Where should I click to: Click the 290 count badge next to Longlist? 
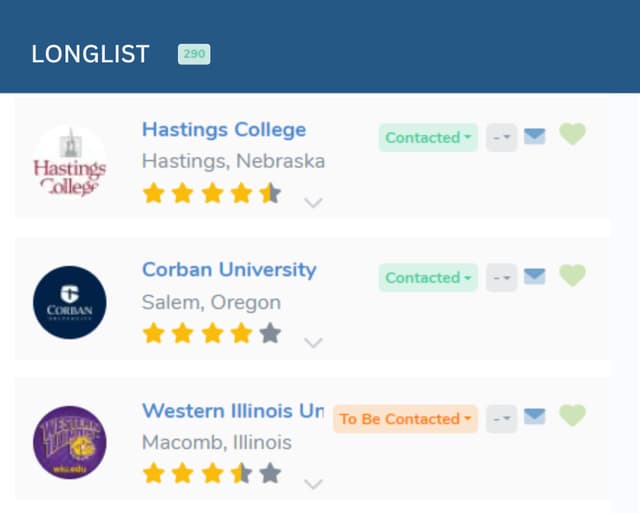pyautogui.click(x=194, y=54)
